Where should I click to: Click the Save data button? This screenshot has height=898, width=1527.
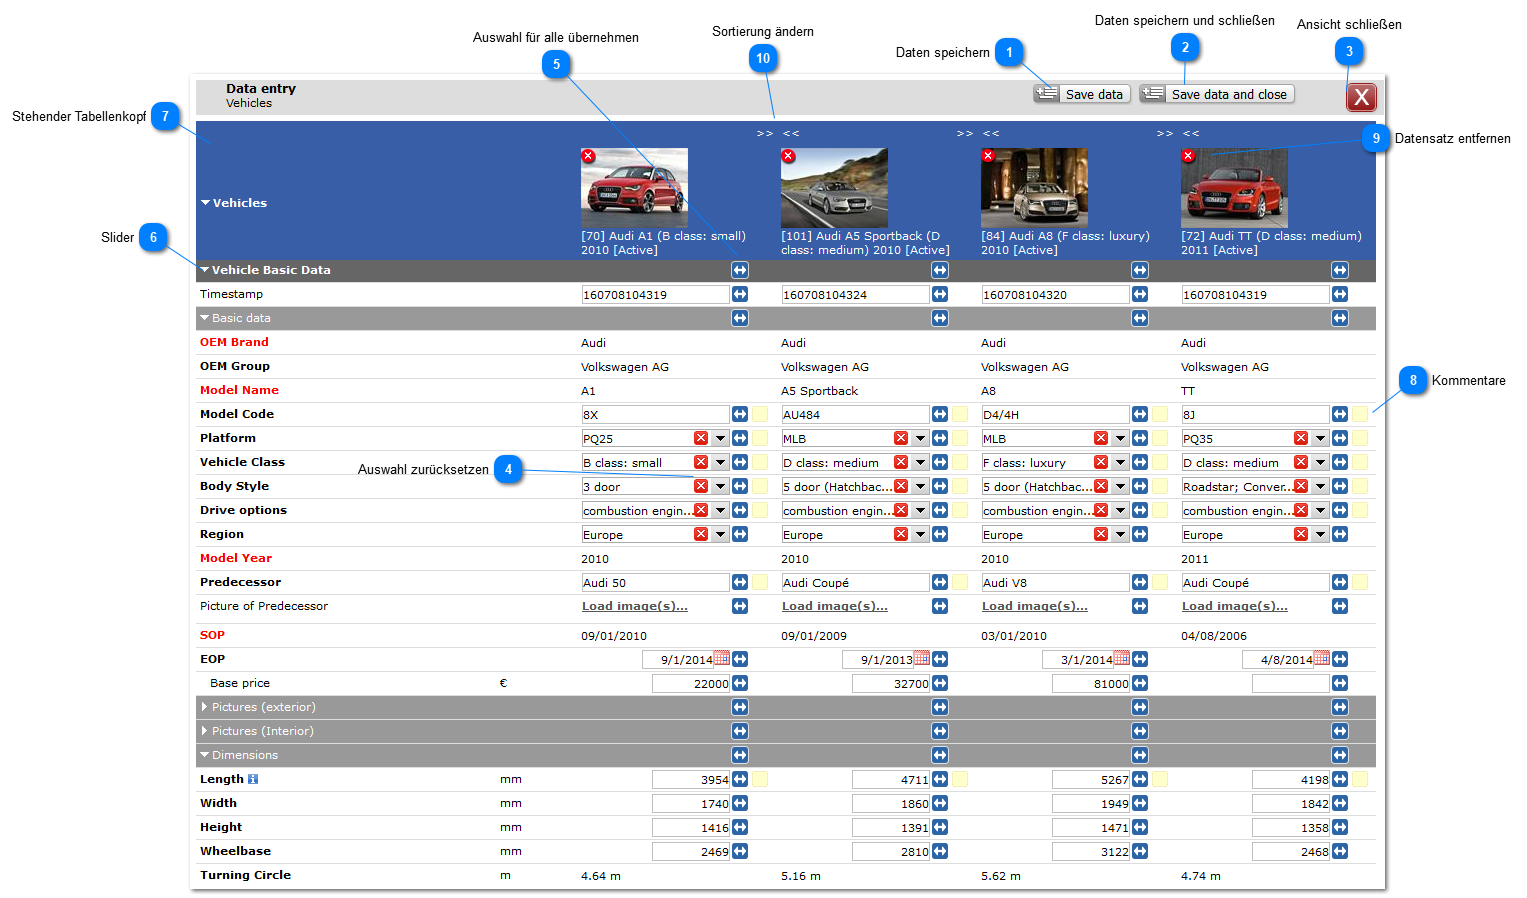1082,94
